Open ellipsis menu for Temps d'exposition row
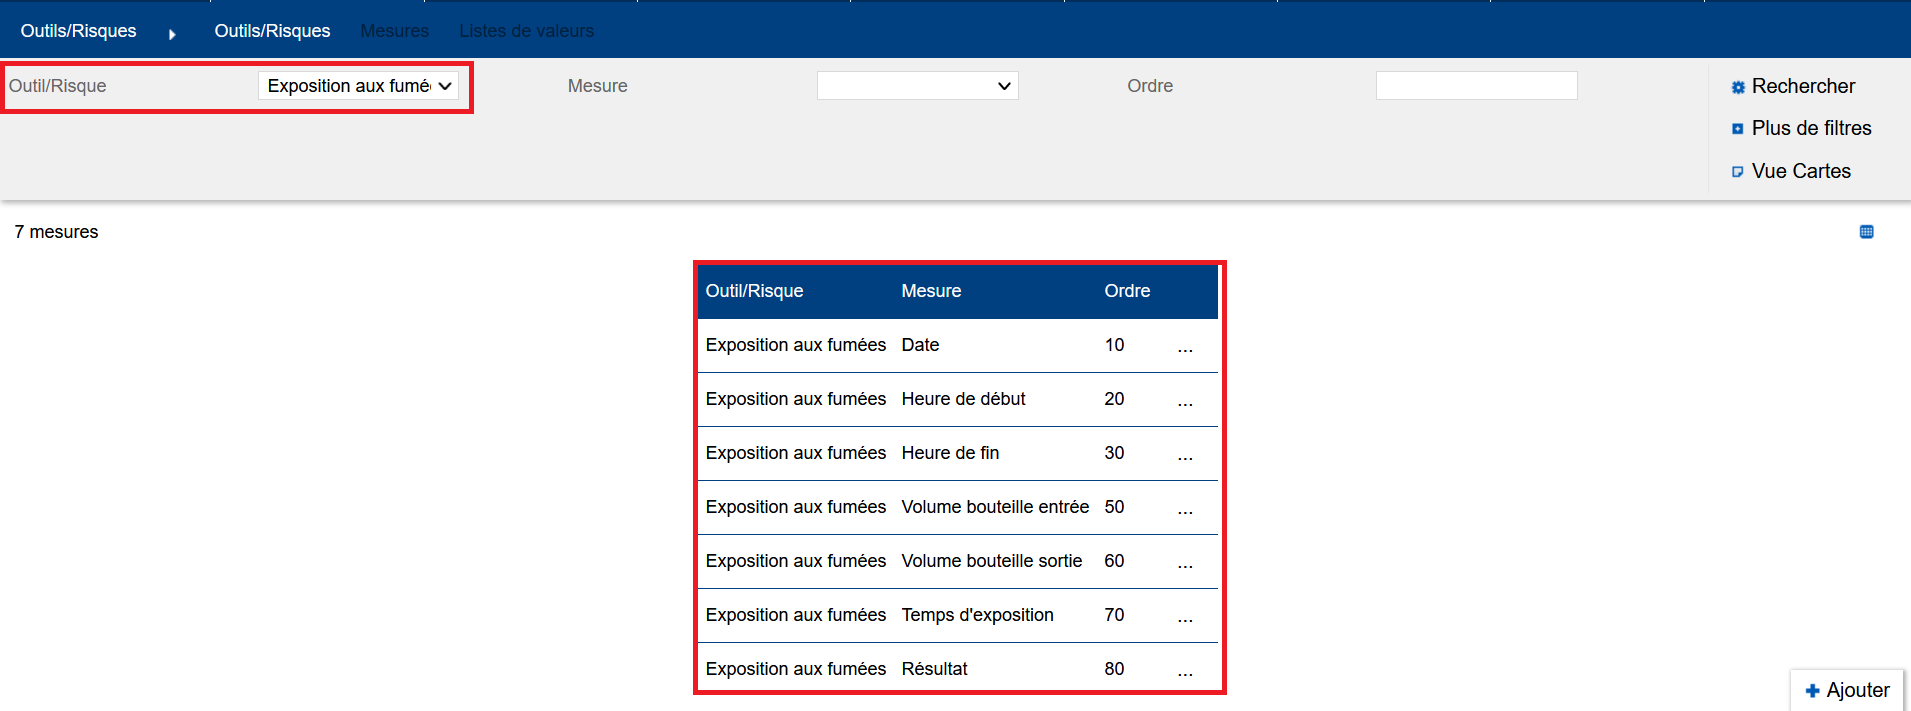 click(1185, 617)
